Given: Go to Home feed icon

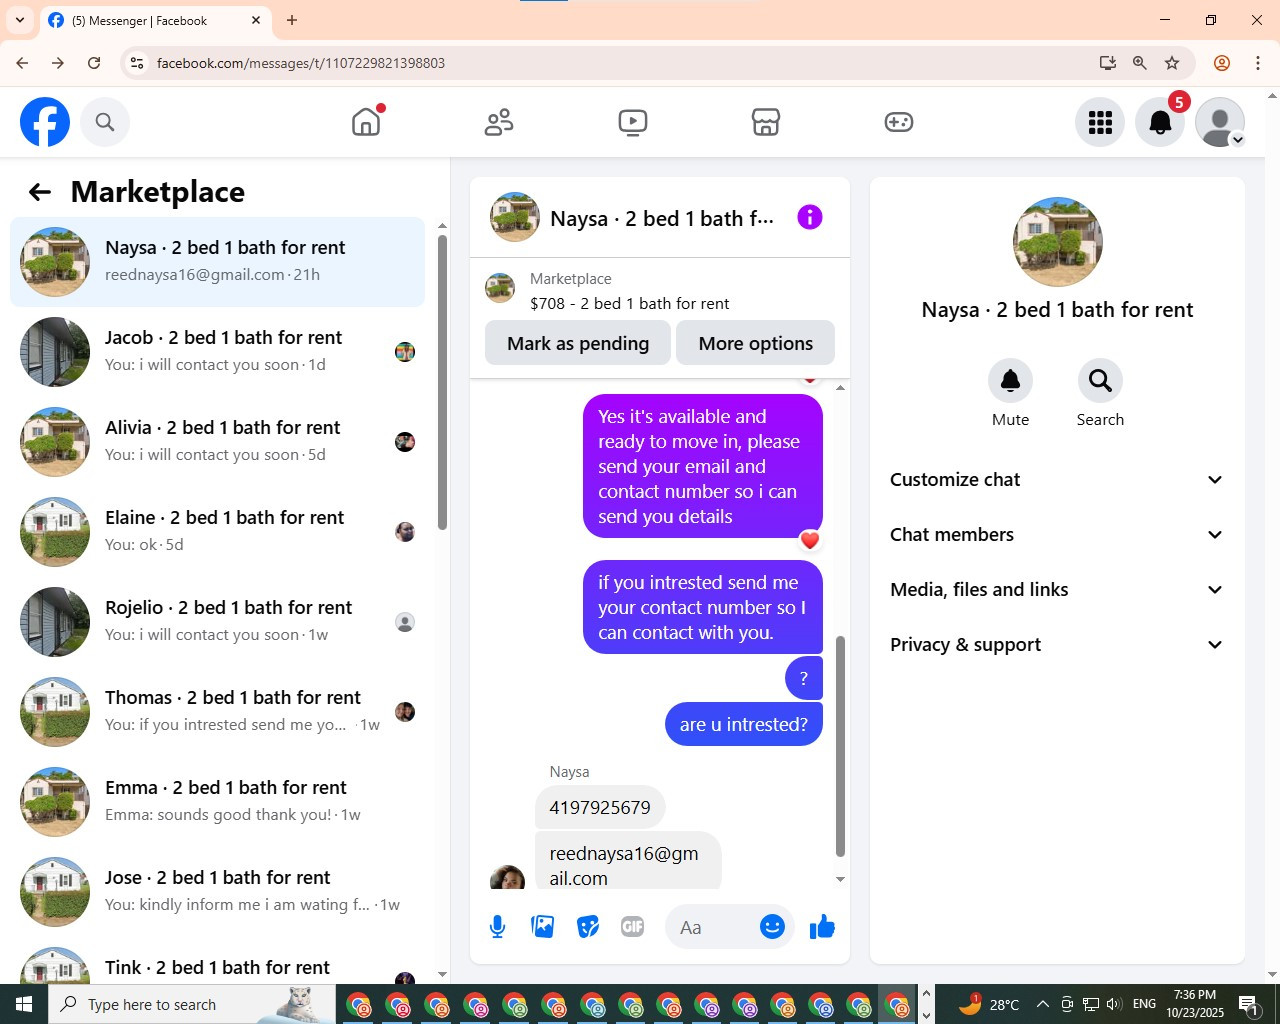Looking at the screenshot, I should point(366,122).
